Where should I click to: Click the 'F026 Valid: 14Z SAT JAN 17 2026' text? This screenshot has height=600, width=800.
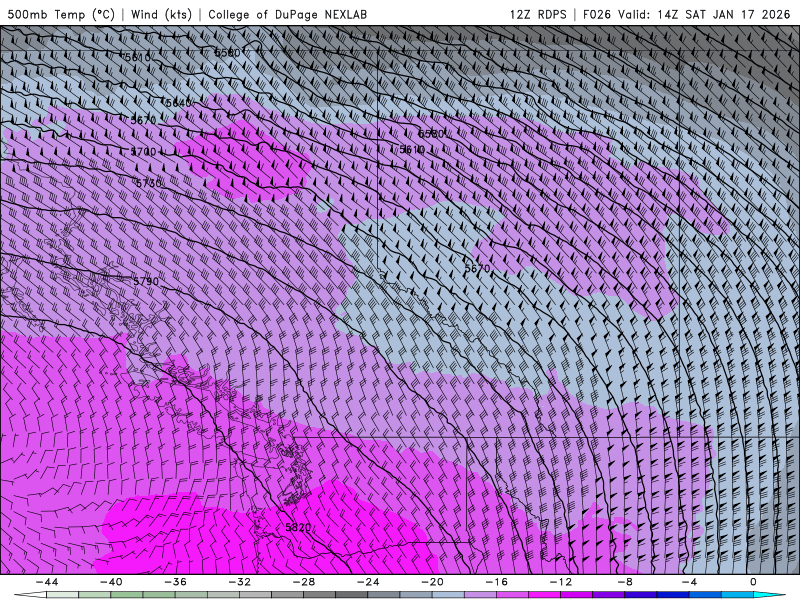pos(687,14)
